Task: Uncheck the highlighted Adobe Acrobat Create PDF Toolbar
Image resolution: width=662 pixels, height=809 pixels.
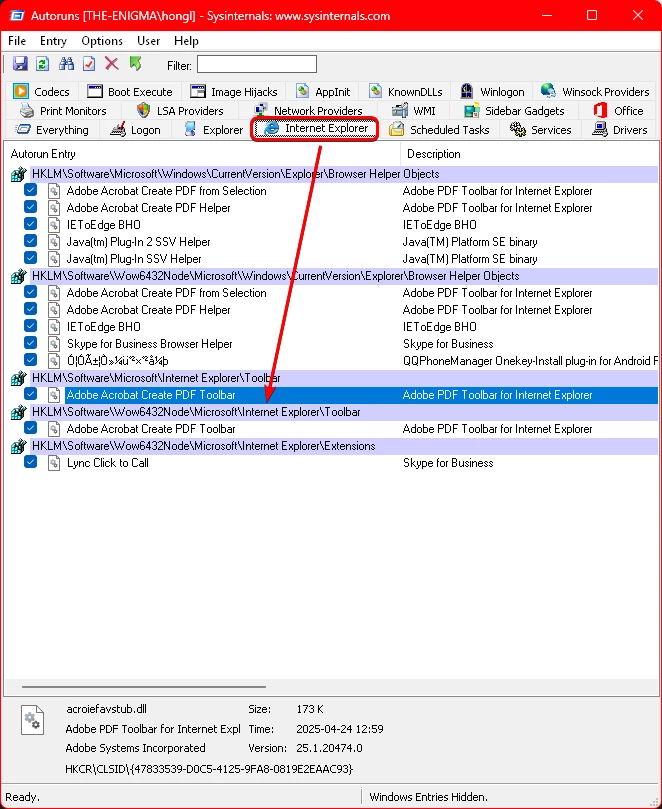Action: click(30, 395)
